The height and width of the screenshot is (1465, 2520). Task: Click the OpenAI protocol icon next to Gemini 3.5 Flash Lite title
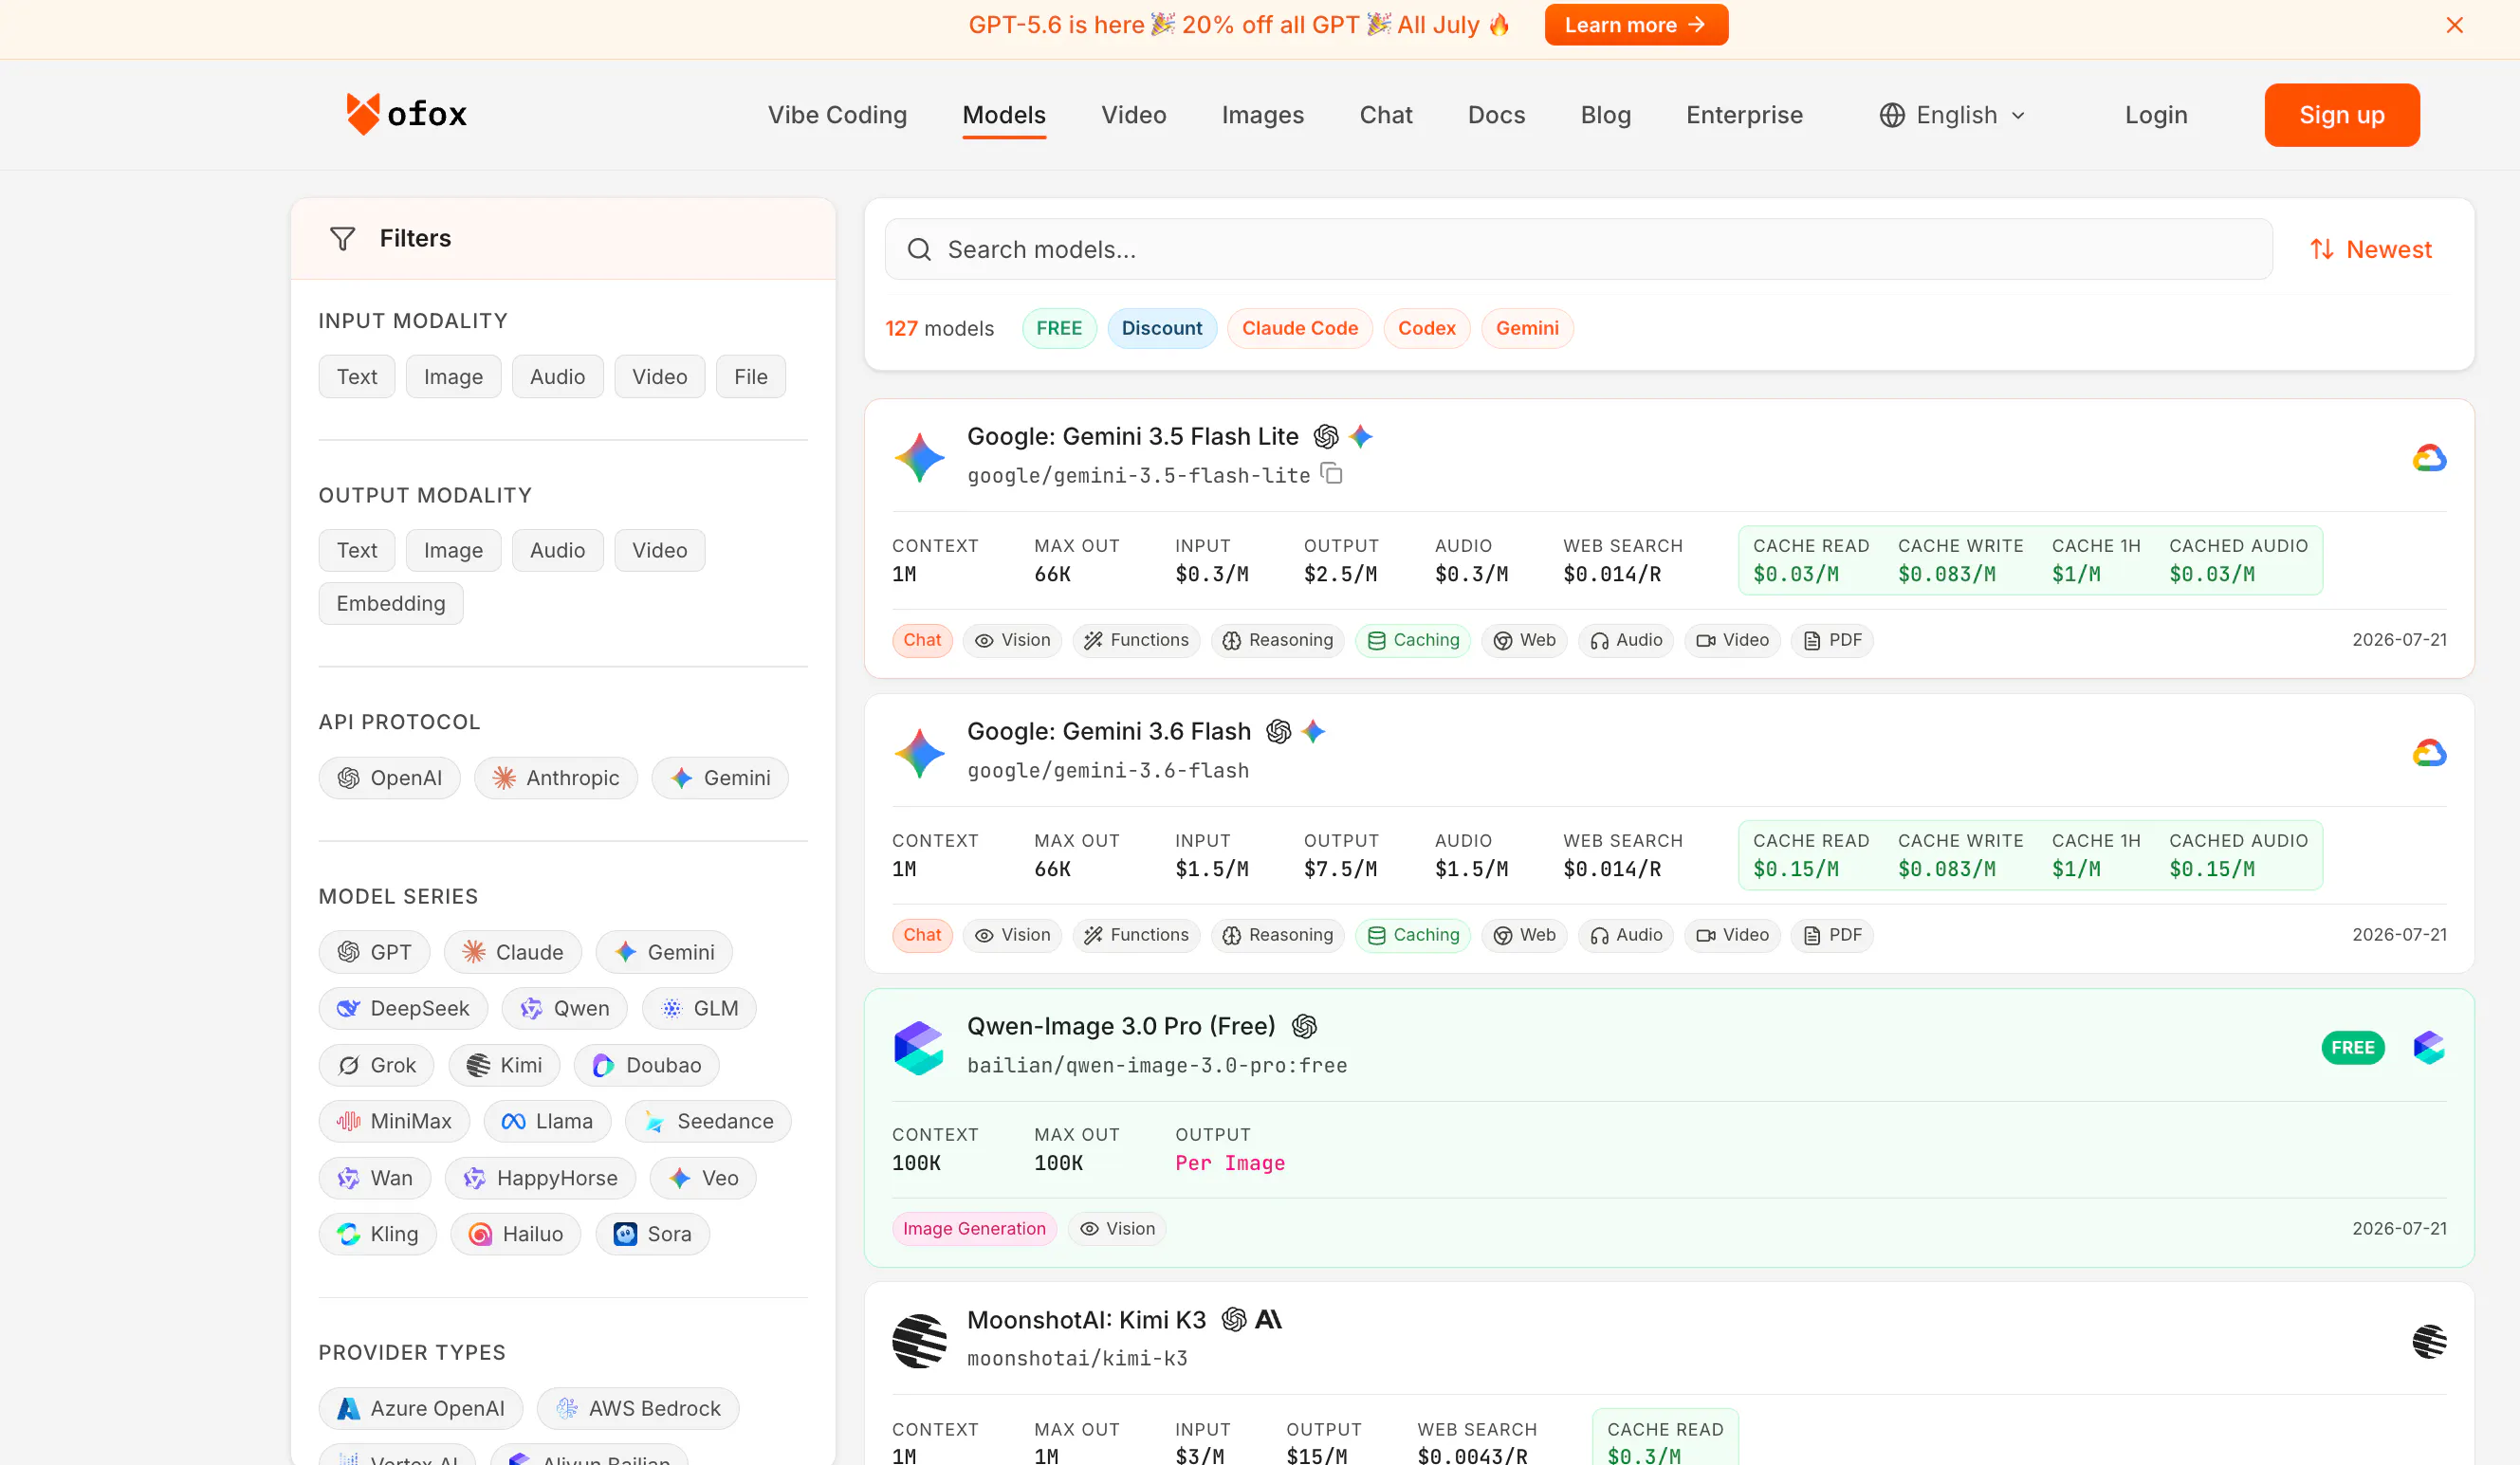pyautogui.click(x=1326, y=437)
